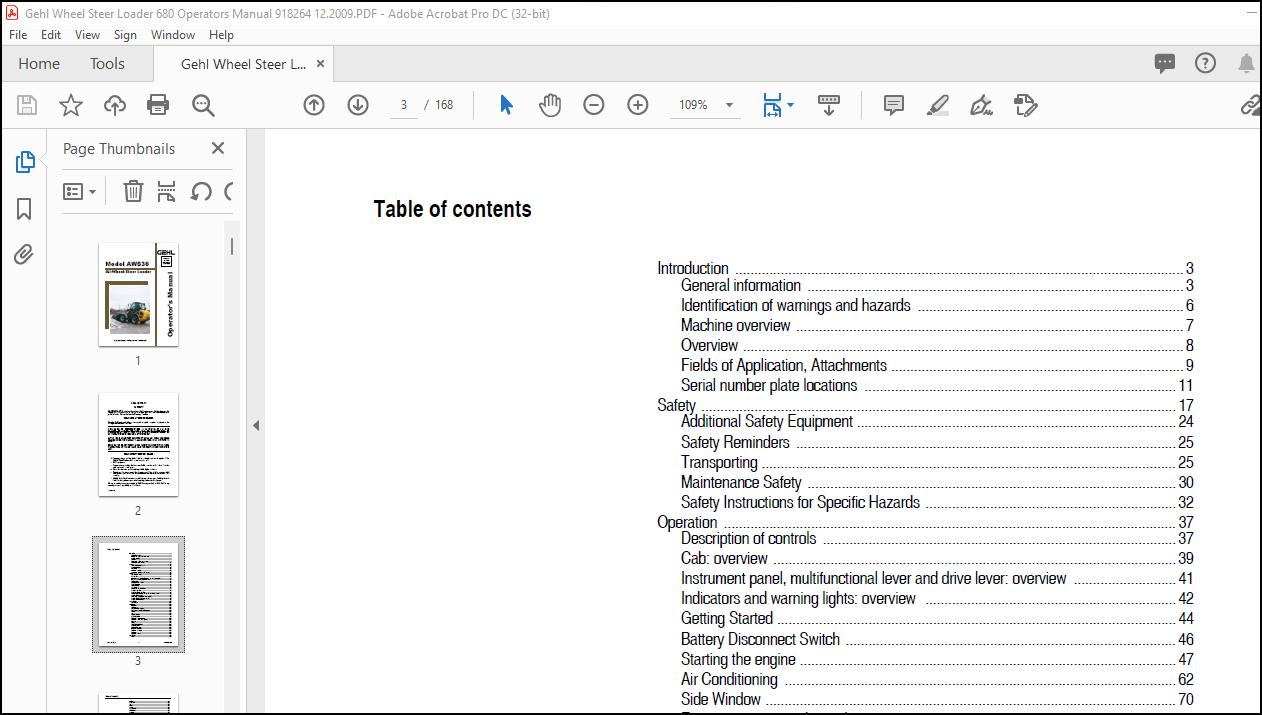Image resolution: width=1262 pixels, height=715 pixels.
Task: Click the Save file icon
Action: [27, 105]
